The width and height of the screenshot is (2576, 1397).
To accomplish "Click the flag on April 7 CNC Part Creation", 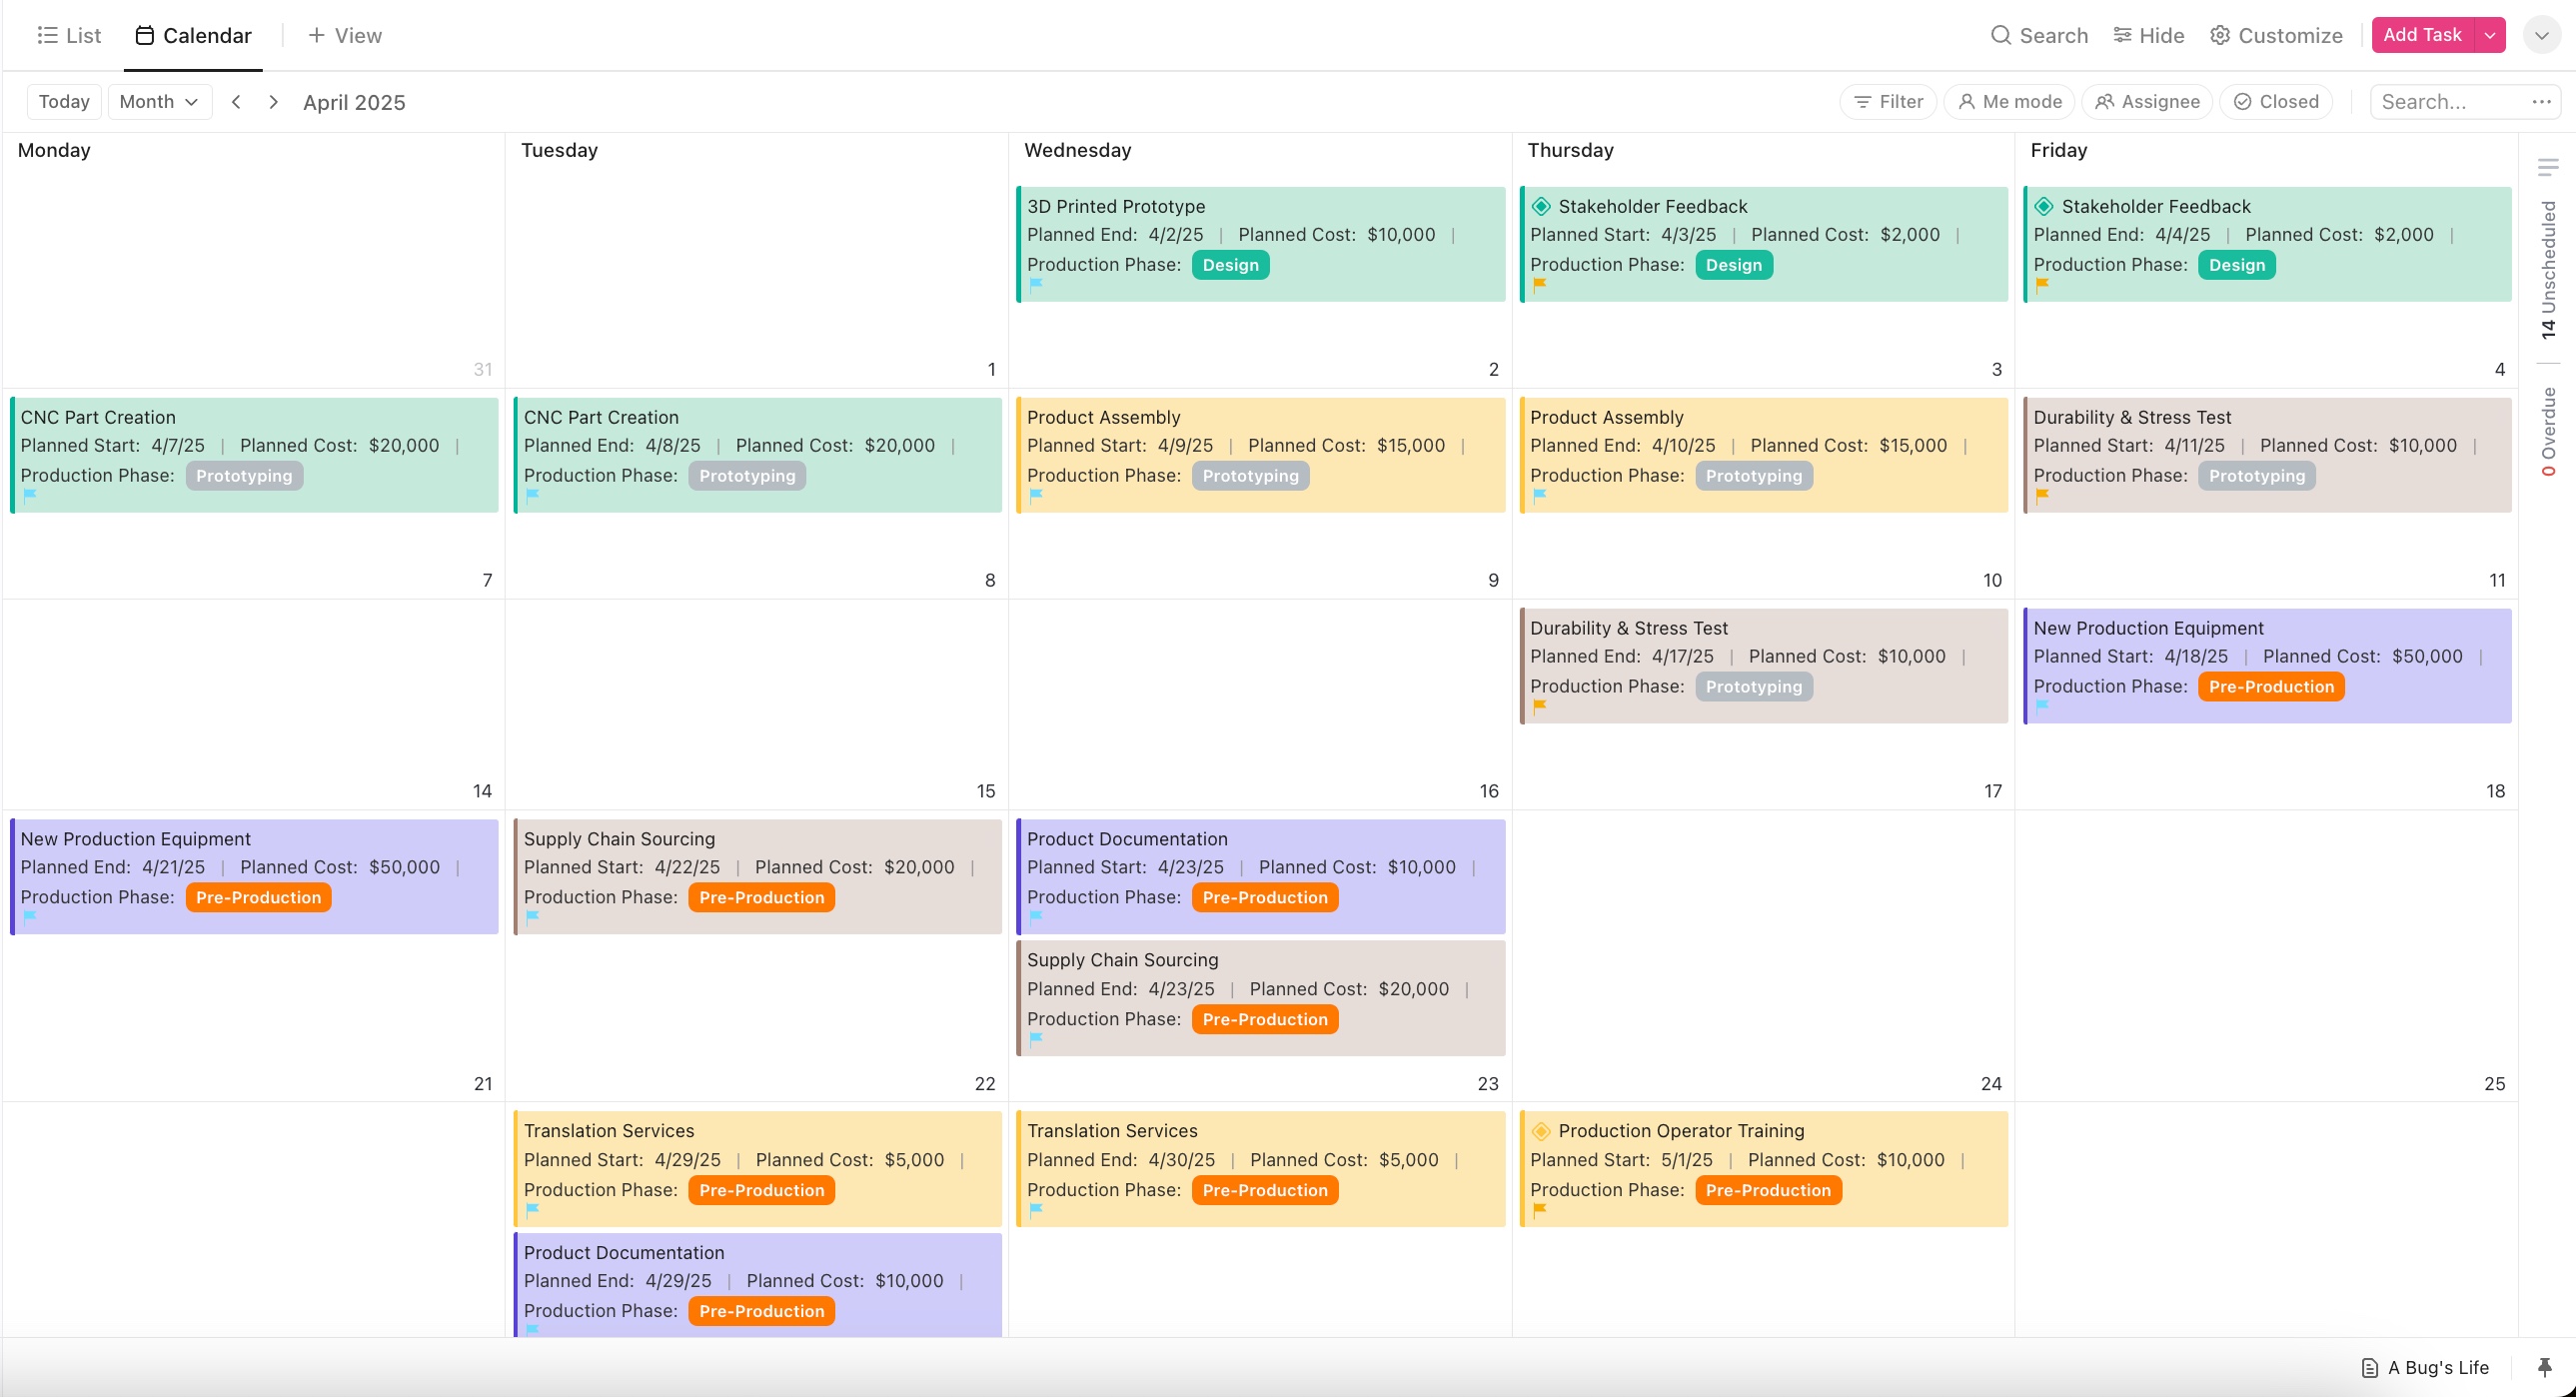I will coord(30,496).
